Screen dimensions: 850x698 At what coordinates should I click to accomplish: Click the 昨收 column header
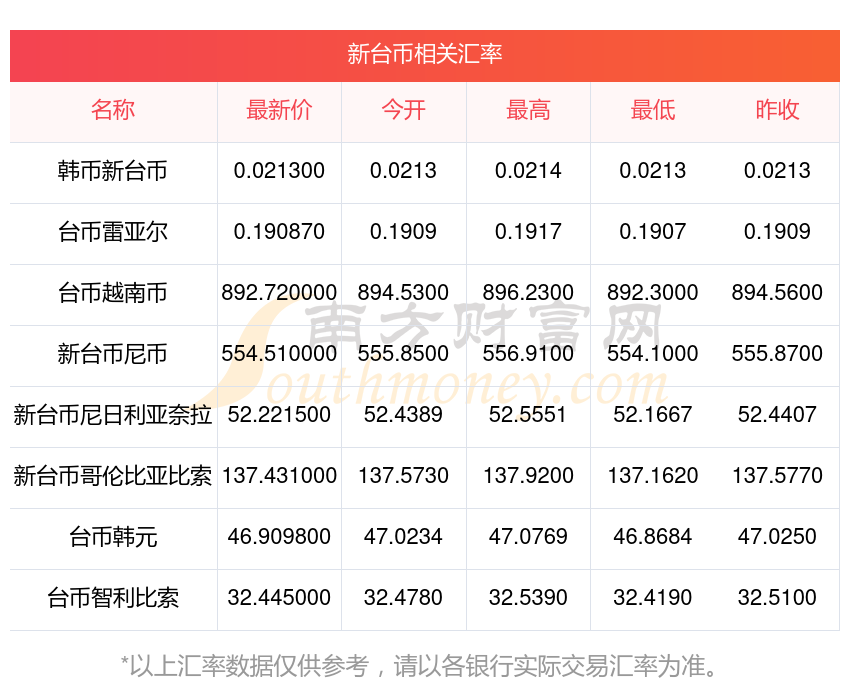coord(777,110)
